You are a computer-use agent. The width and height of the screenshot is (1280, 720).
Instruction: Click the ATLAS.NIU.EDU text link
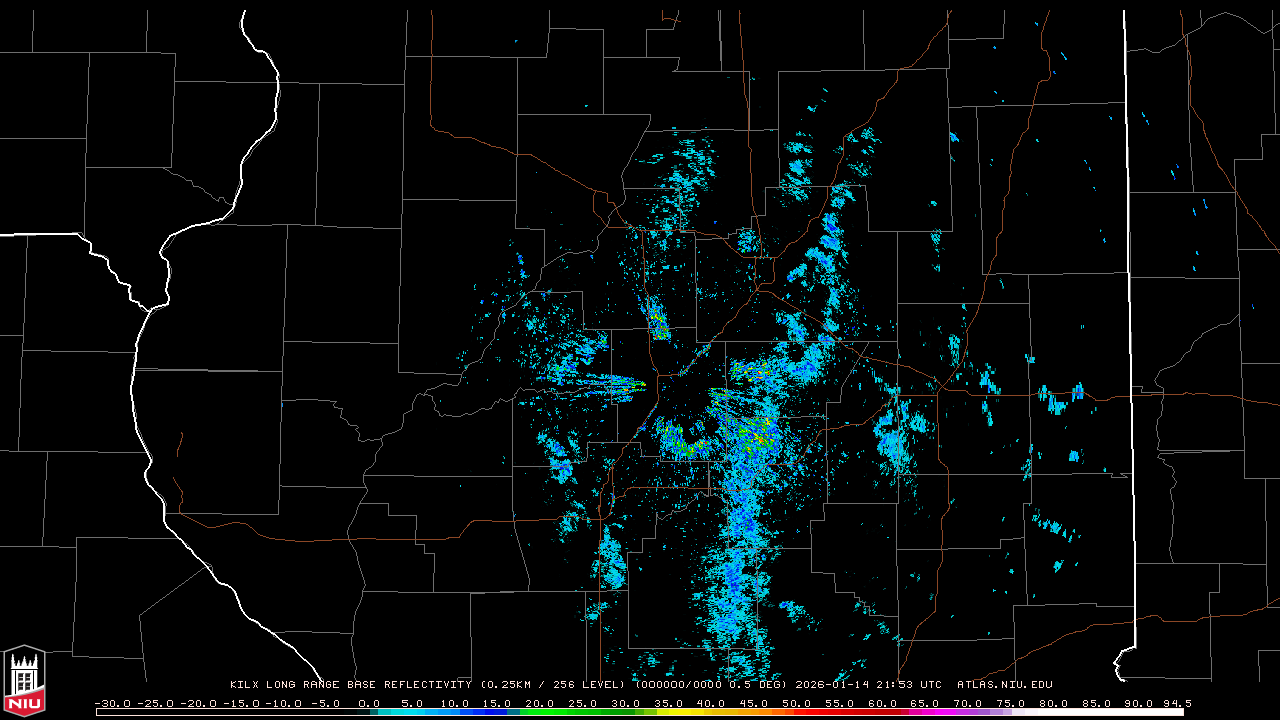pos(1004,685)
